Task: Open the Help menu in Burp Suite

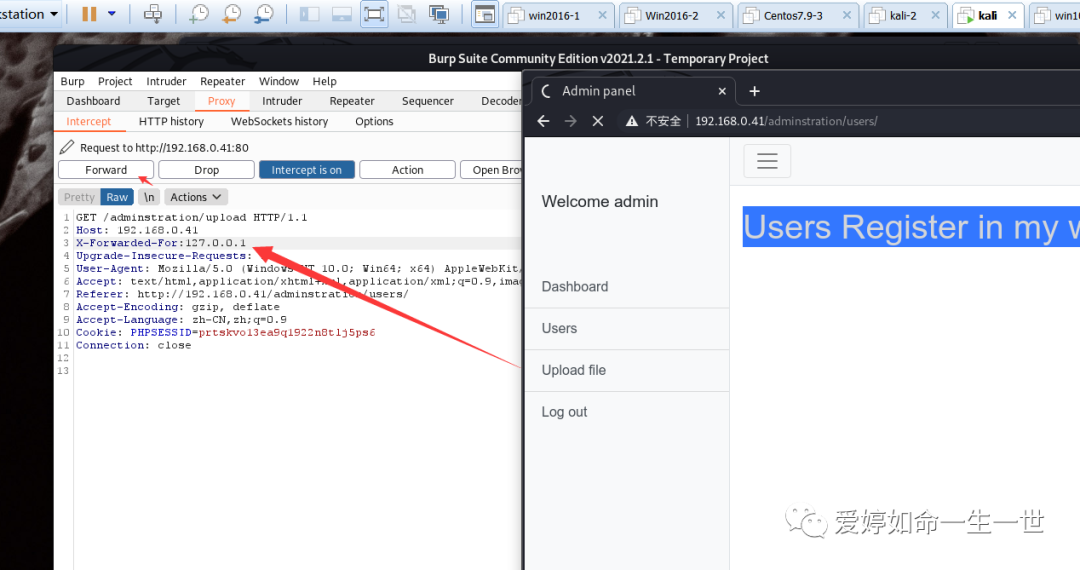Action: (324, 81)
